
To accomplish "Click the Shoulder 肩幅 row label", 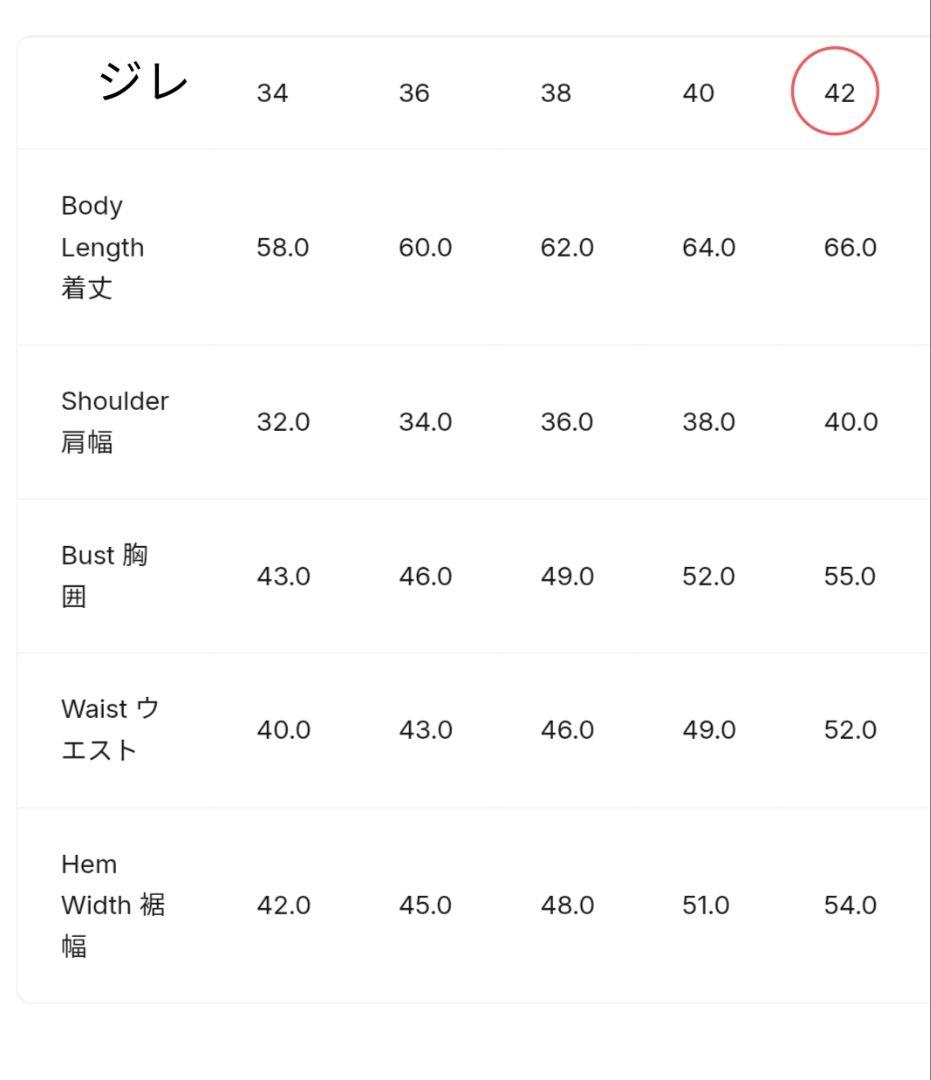I will [114, 421].
